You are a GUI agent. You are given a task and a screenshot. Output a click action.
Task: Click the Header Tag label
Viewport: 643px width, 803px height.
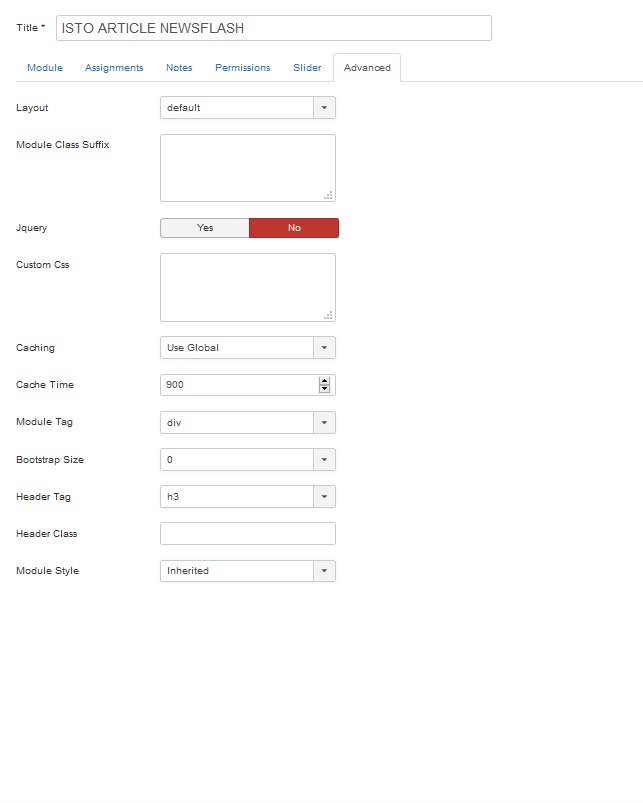[44, 497]
